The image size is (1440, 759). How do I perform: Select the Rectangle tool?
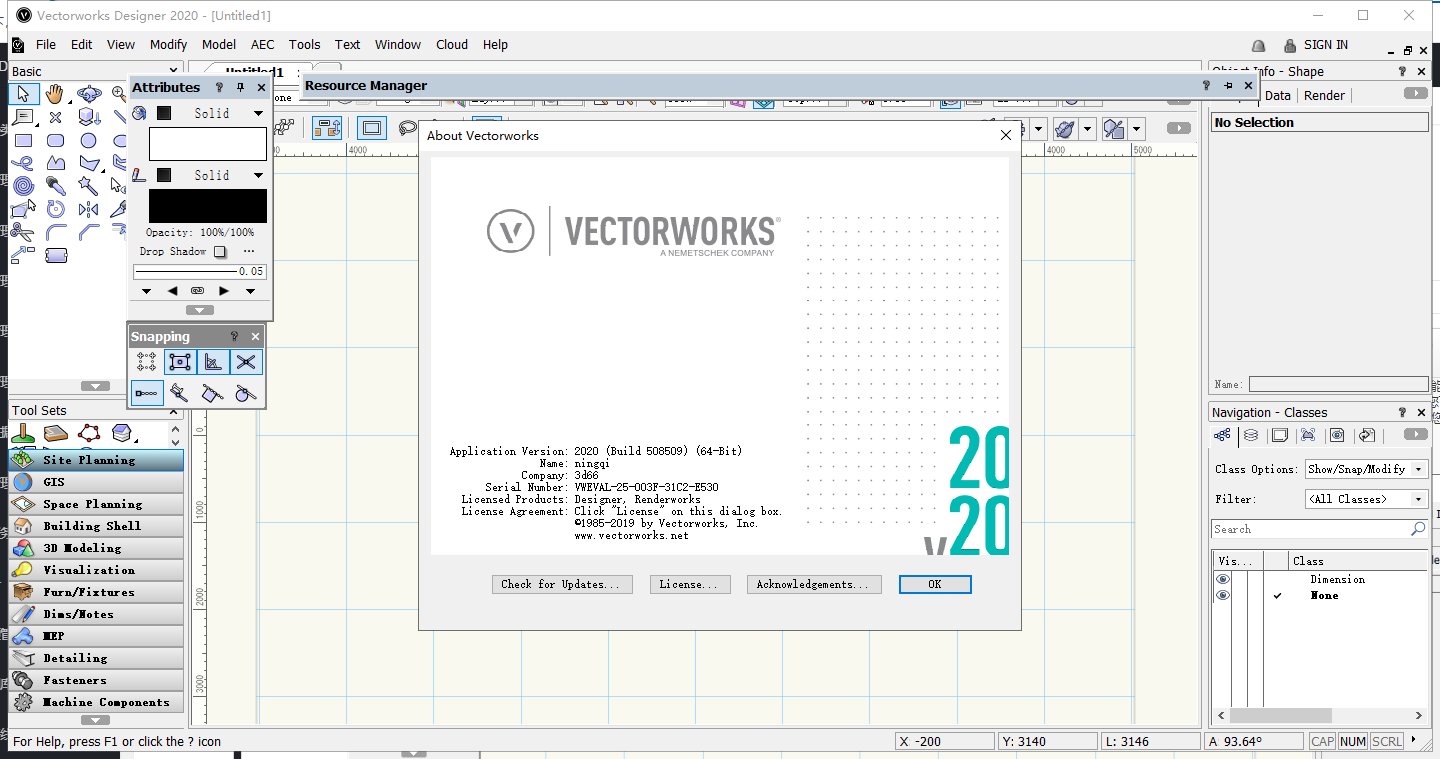point(24,141)
